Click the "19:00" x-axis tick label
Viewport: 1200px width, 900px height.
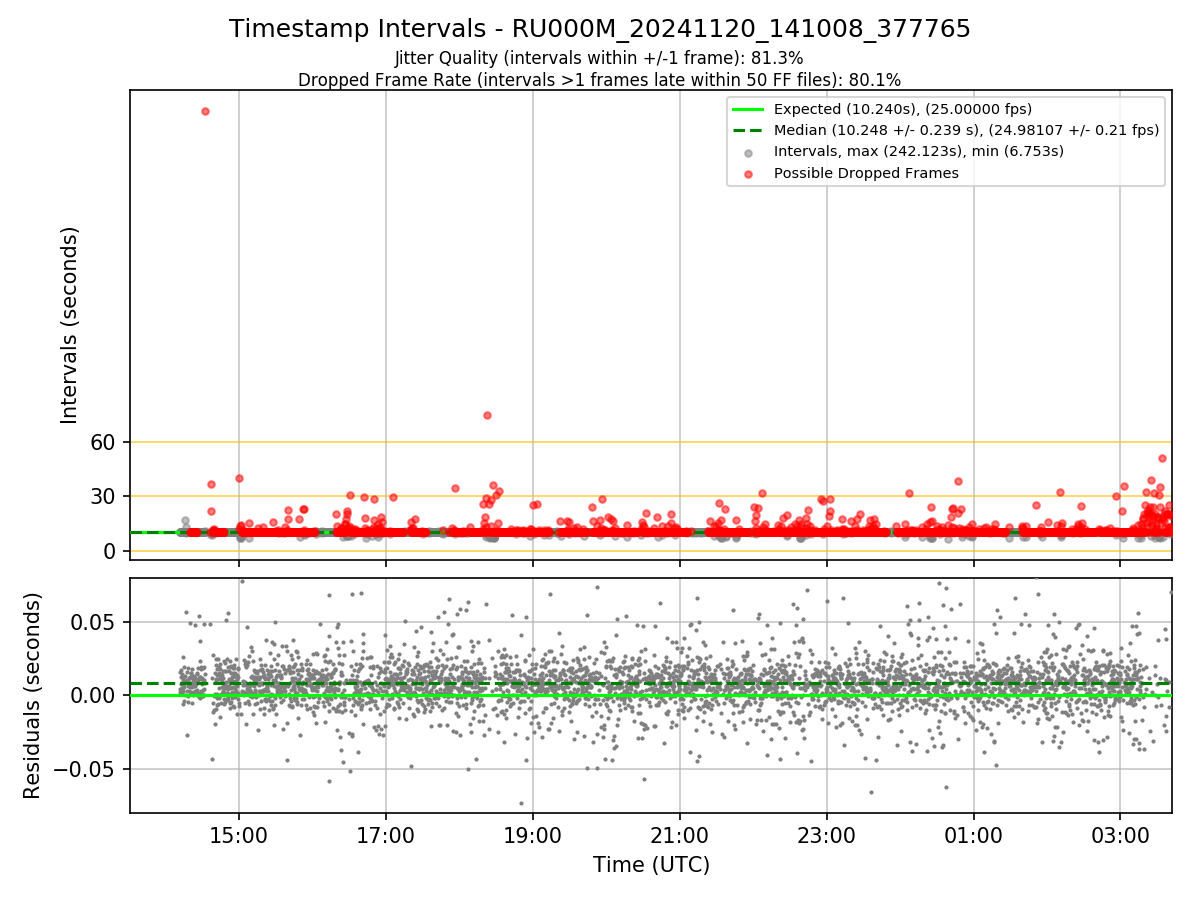532,834
